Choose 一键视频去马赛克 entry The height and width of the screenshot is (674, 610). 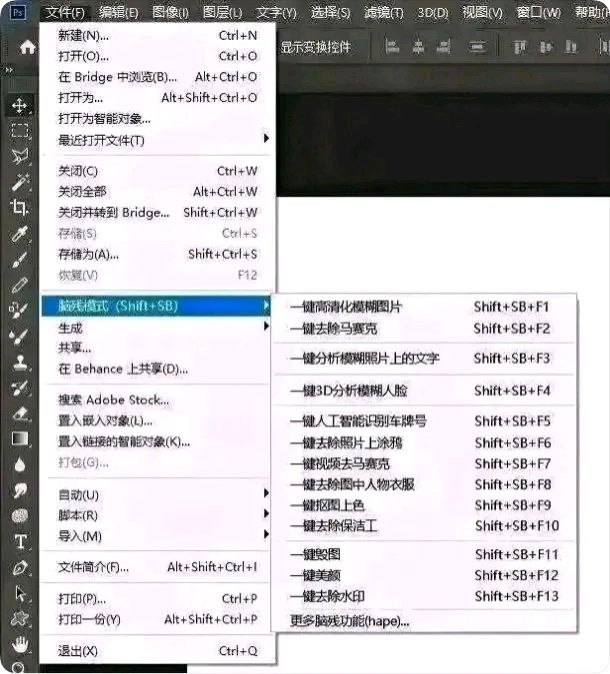coord(424,464)
